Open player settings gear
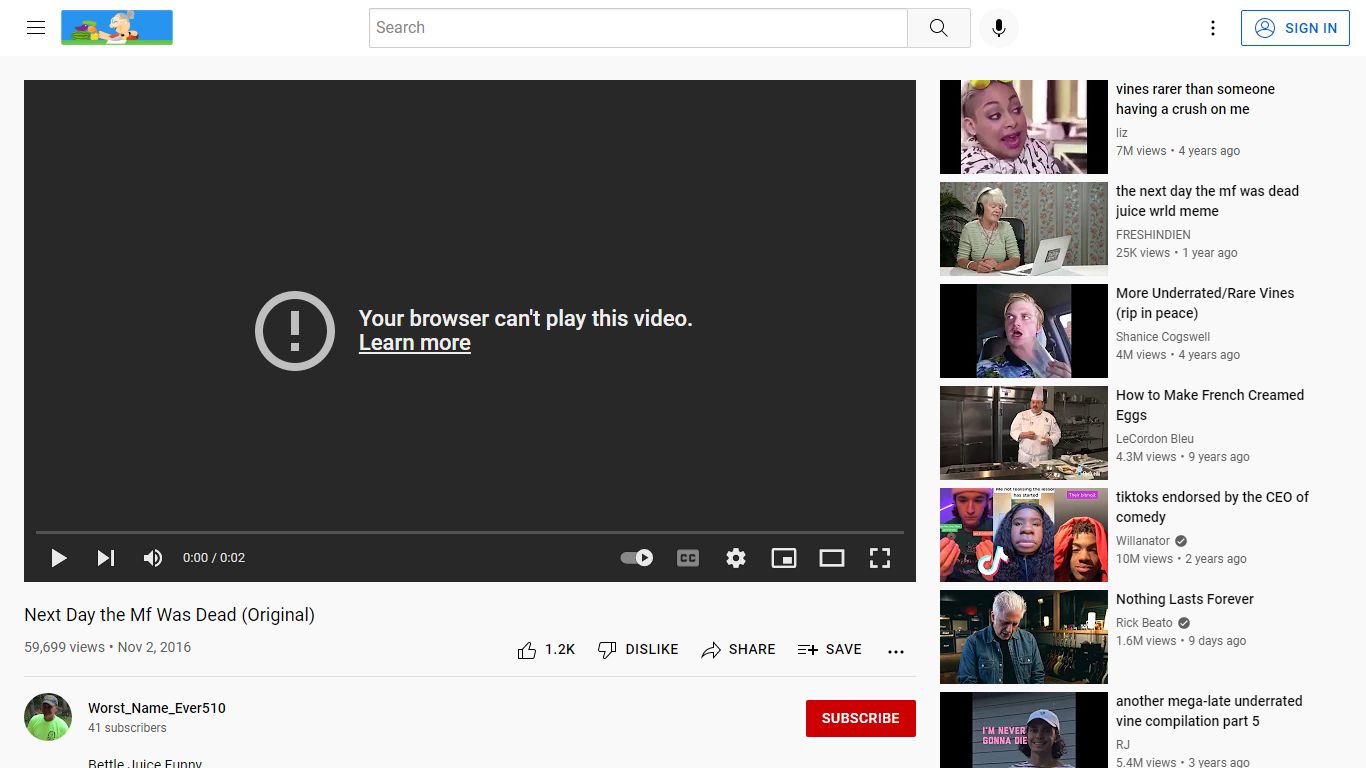 tap(736, 558)
